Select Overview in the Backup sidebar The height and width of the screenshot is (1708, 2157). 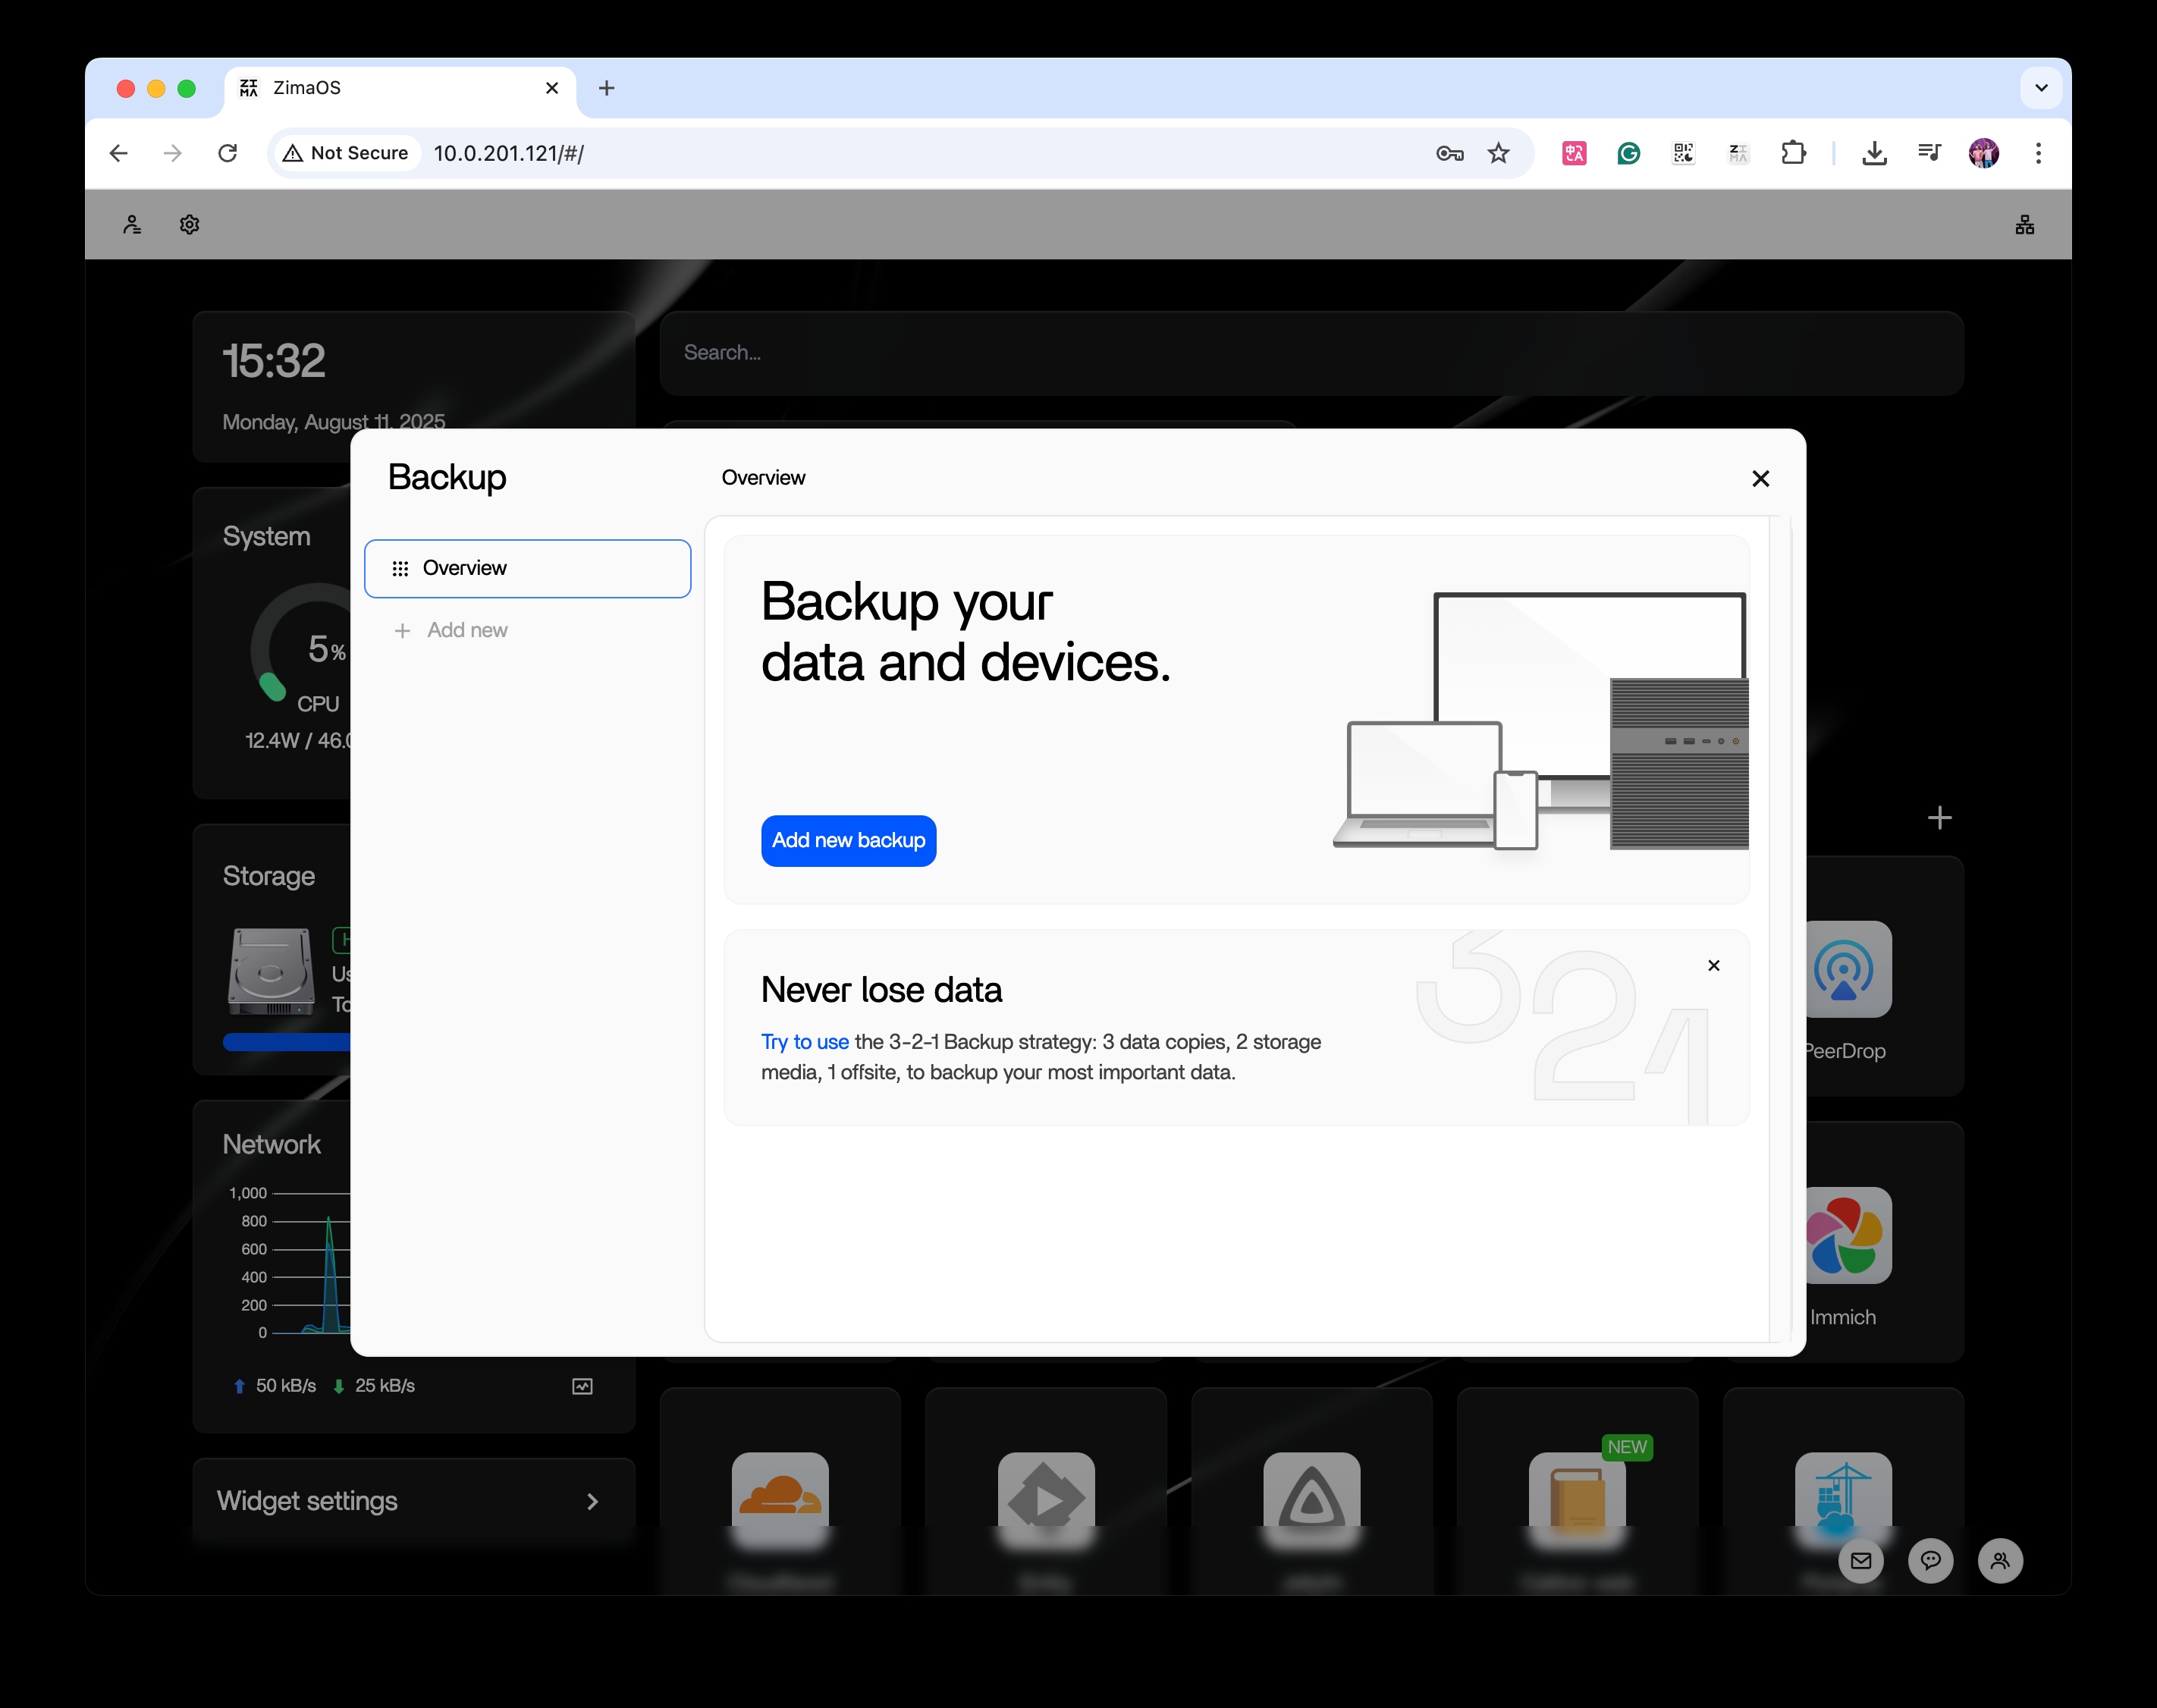point(527,568)
